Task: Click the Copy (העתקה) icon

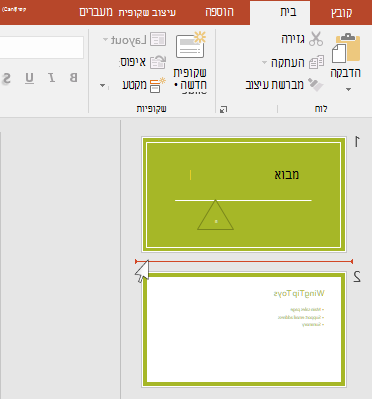Action: [x=316, y=62]
